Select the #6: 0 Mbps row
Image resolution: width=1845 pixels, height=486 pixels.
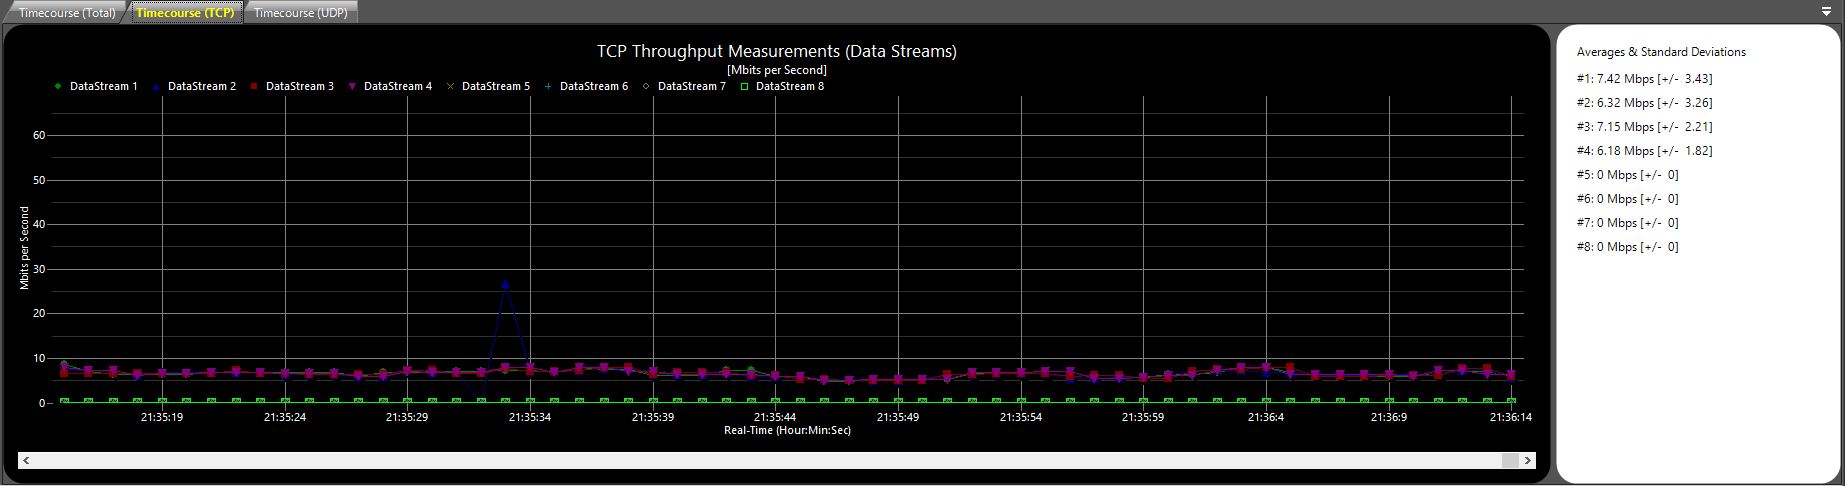click(x=1627, y=199)
